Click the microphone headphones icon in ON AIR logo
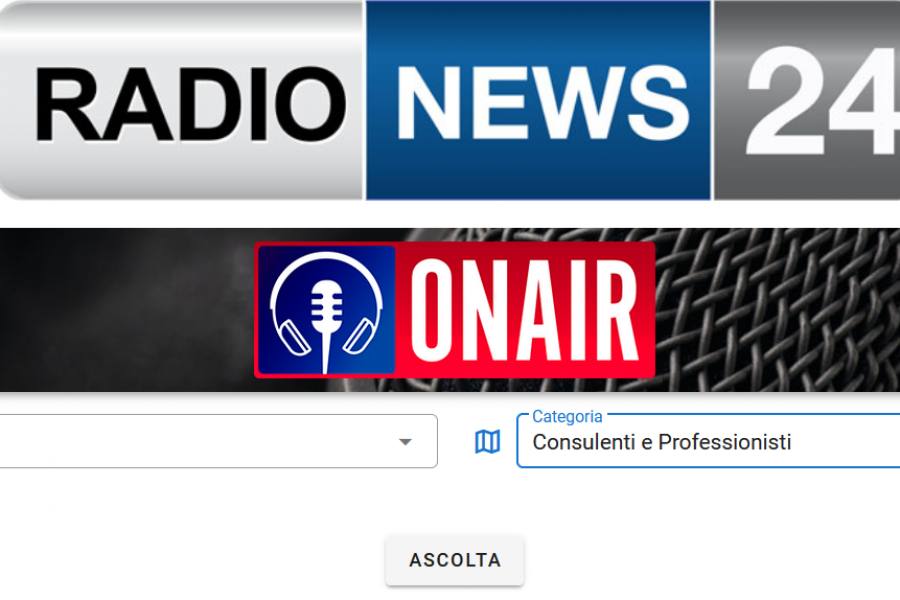 [x=326, y=311]
